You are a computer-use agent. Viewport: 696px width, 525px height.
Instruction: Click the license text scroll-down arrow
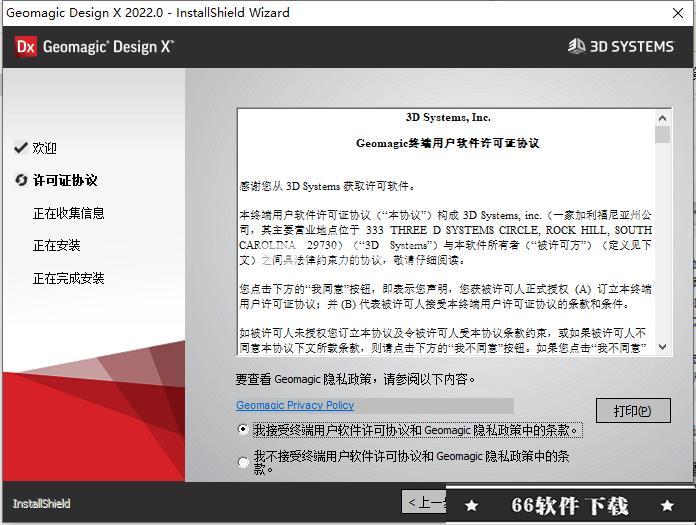(x=662, y=347)
